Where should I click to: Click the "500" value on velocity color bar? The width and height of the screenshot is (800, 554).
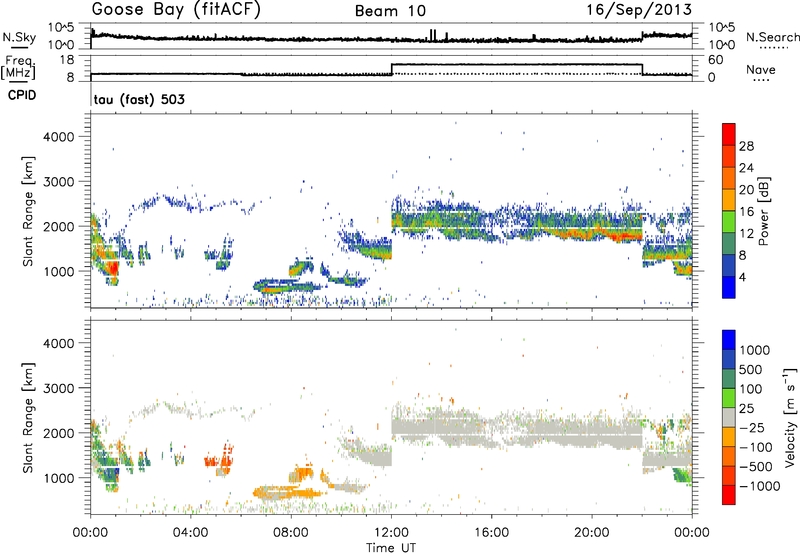(x=750, y=370)
